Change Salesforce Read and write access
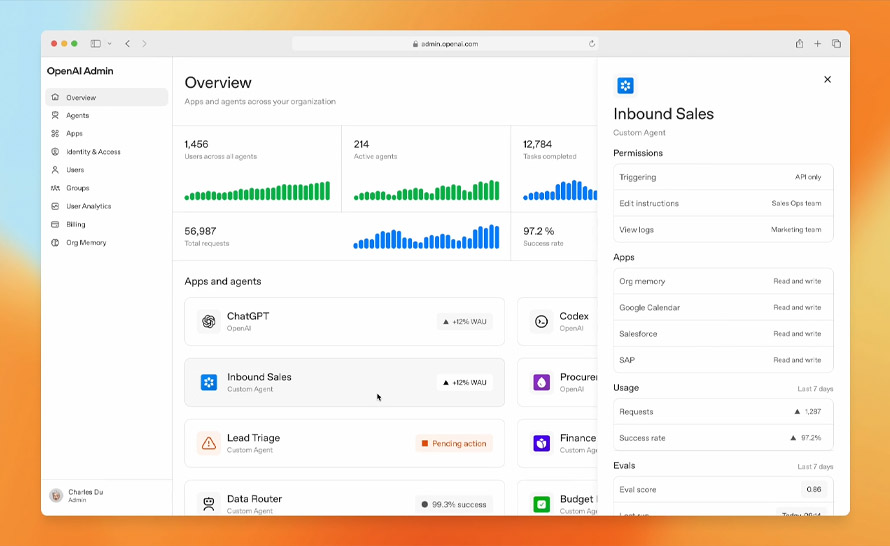This screenshot has width=890, height=546. 796,334
